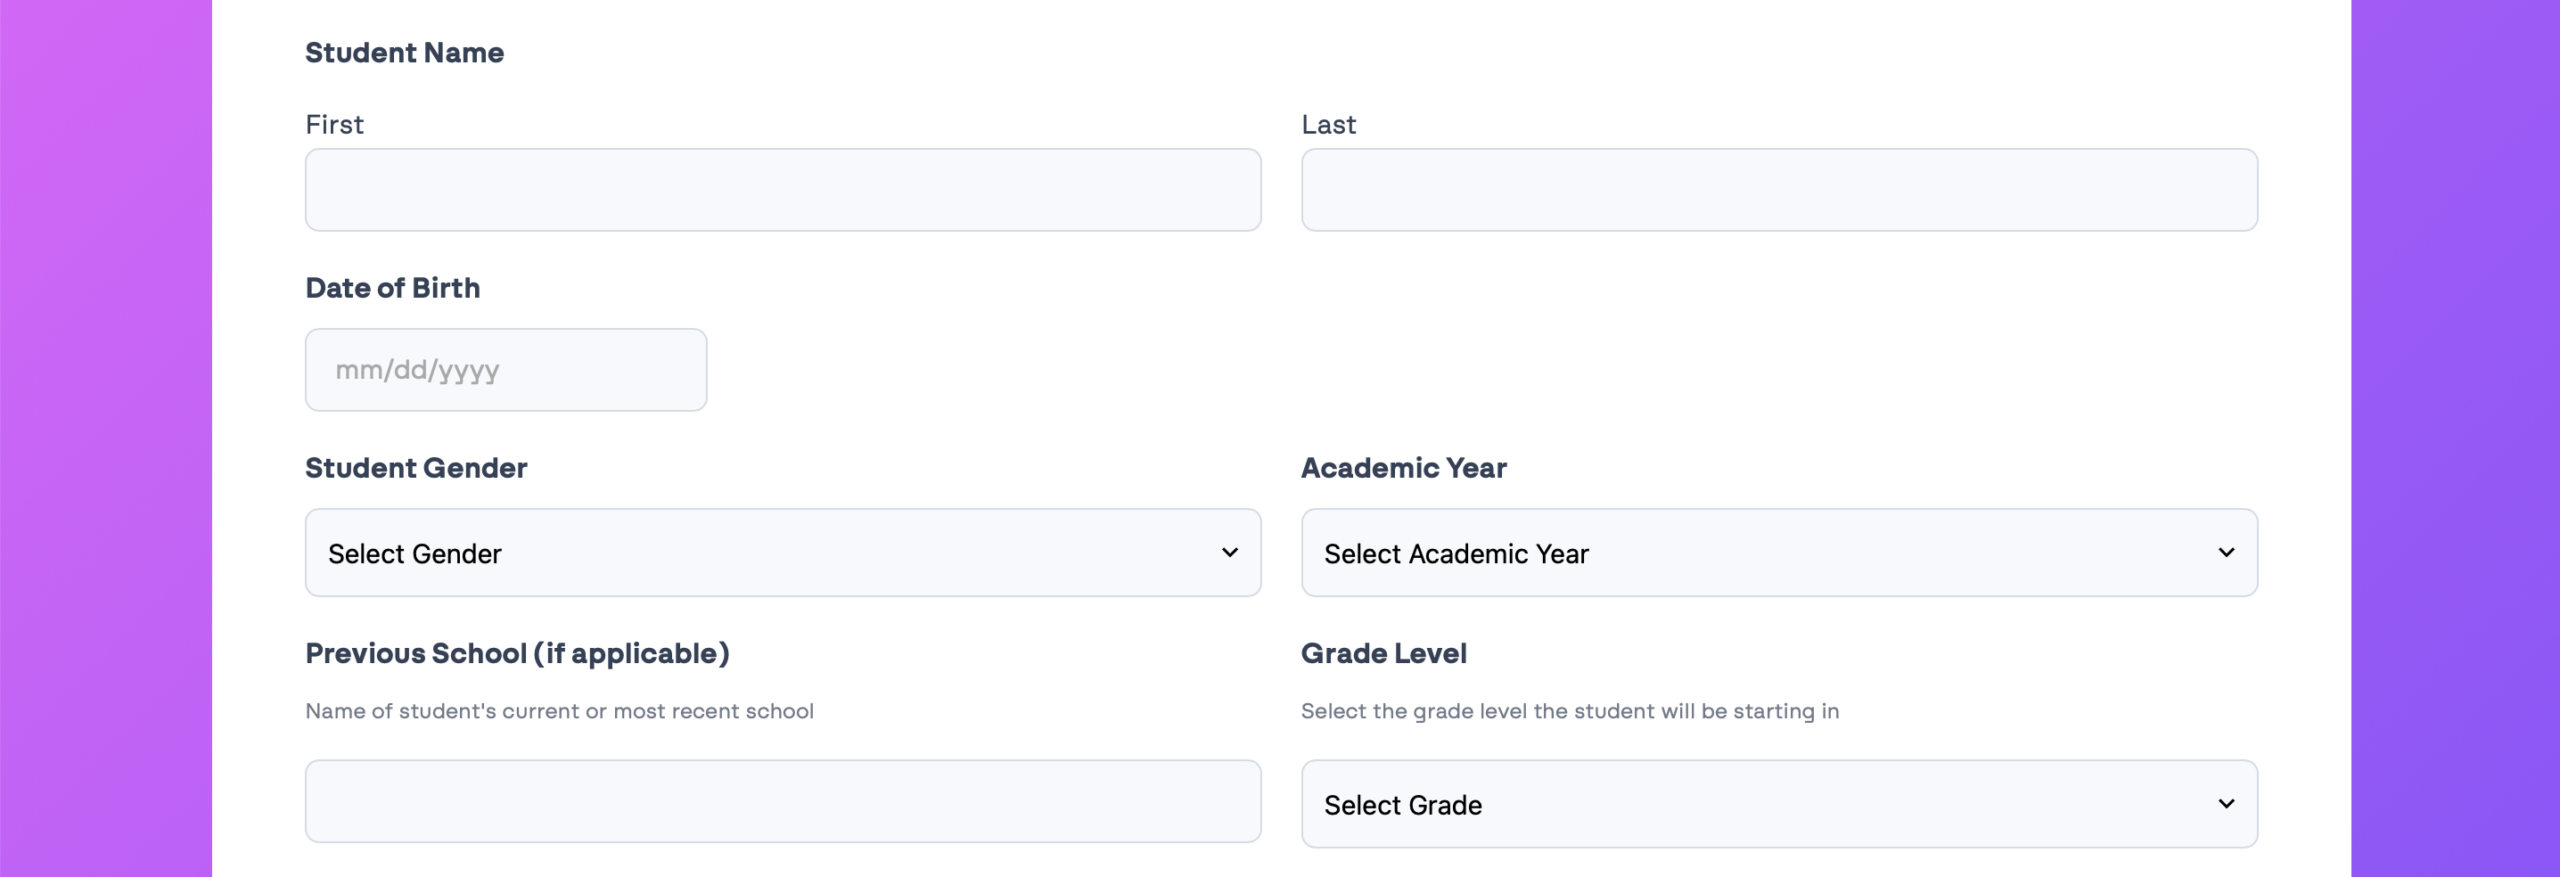2560x877 pixels.
Task: Click the Grade Level label
Action: coord(1383,654)
